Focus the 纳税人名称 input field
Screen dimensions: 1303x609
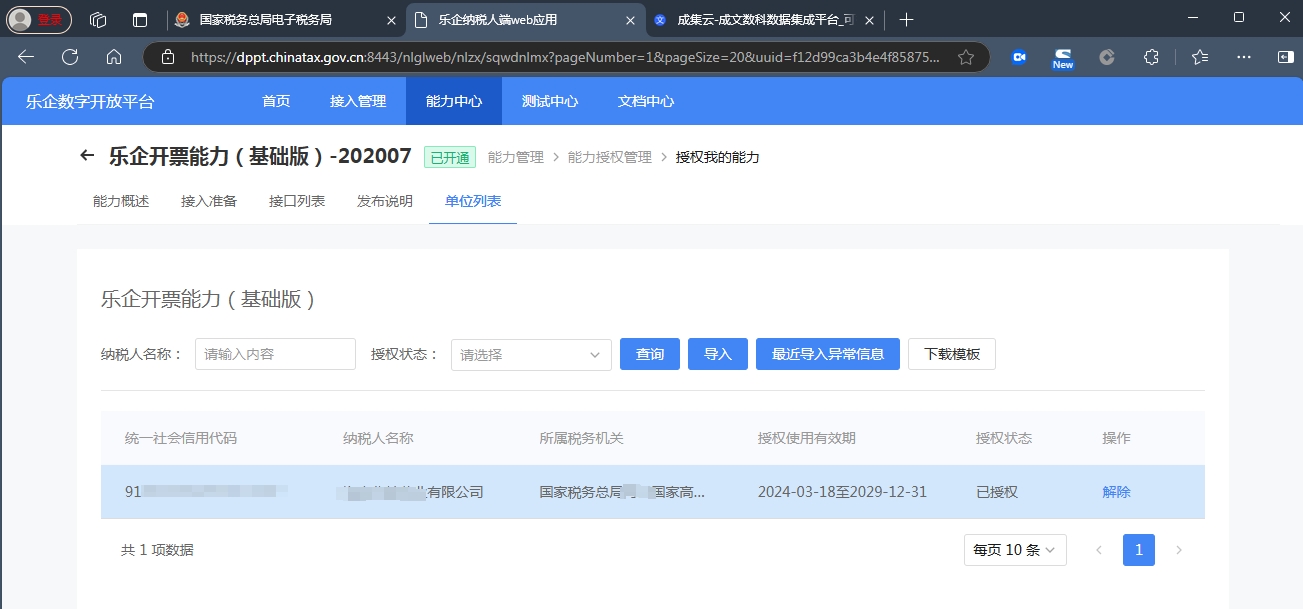[275, 354]
